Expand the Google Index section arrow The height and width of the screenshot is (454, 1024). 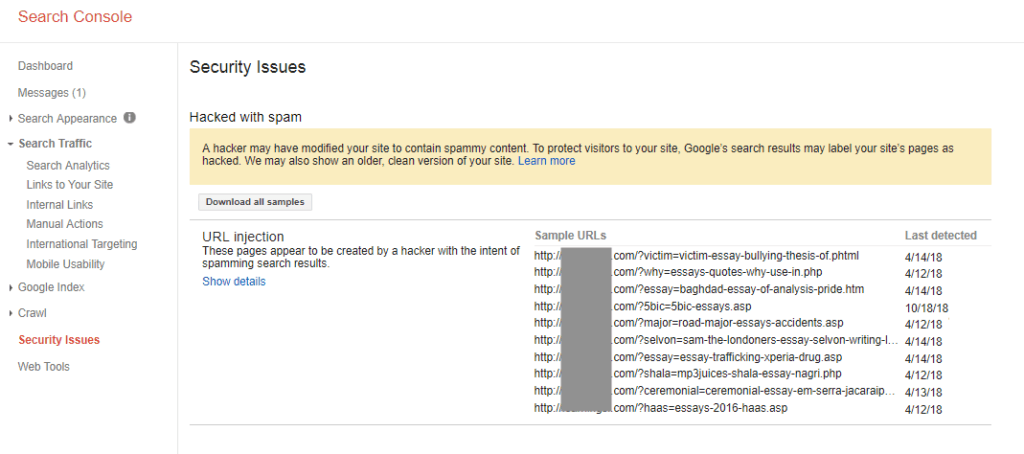[x=11, y=287]
